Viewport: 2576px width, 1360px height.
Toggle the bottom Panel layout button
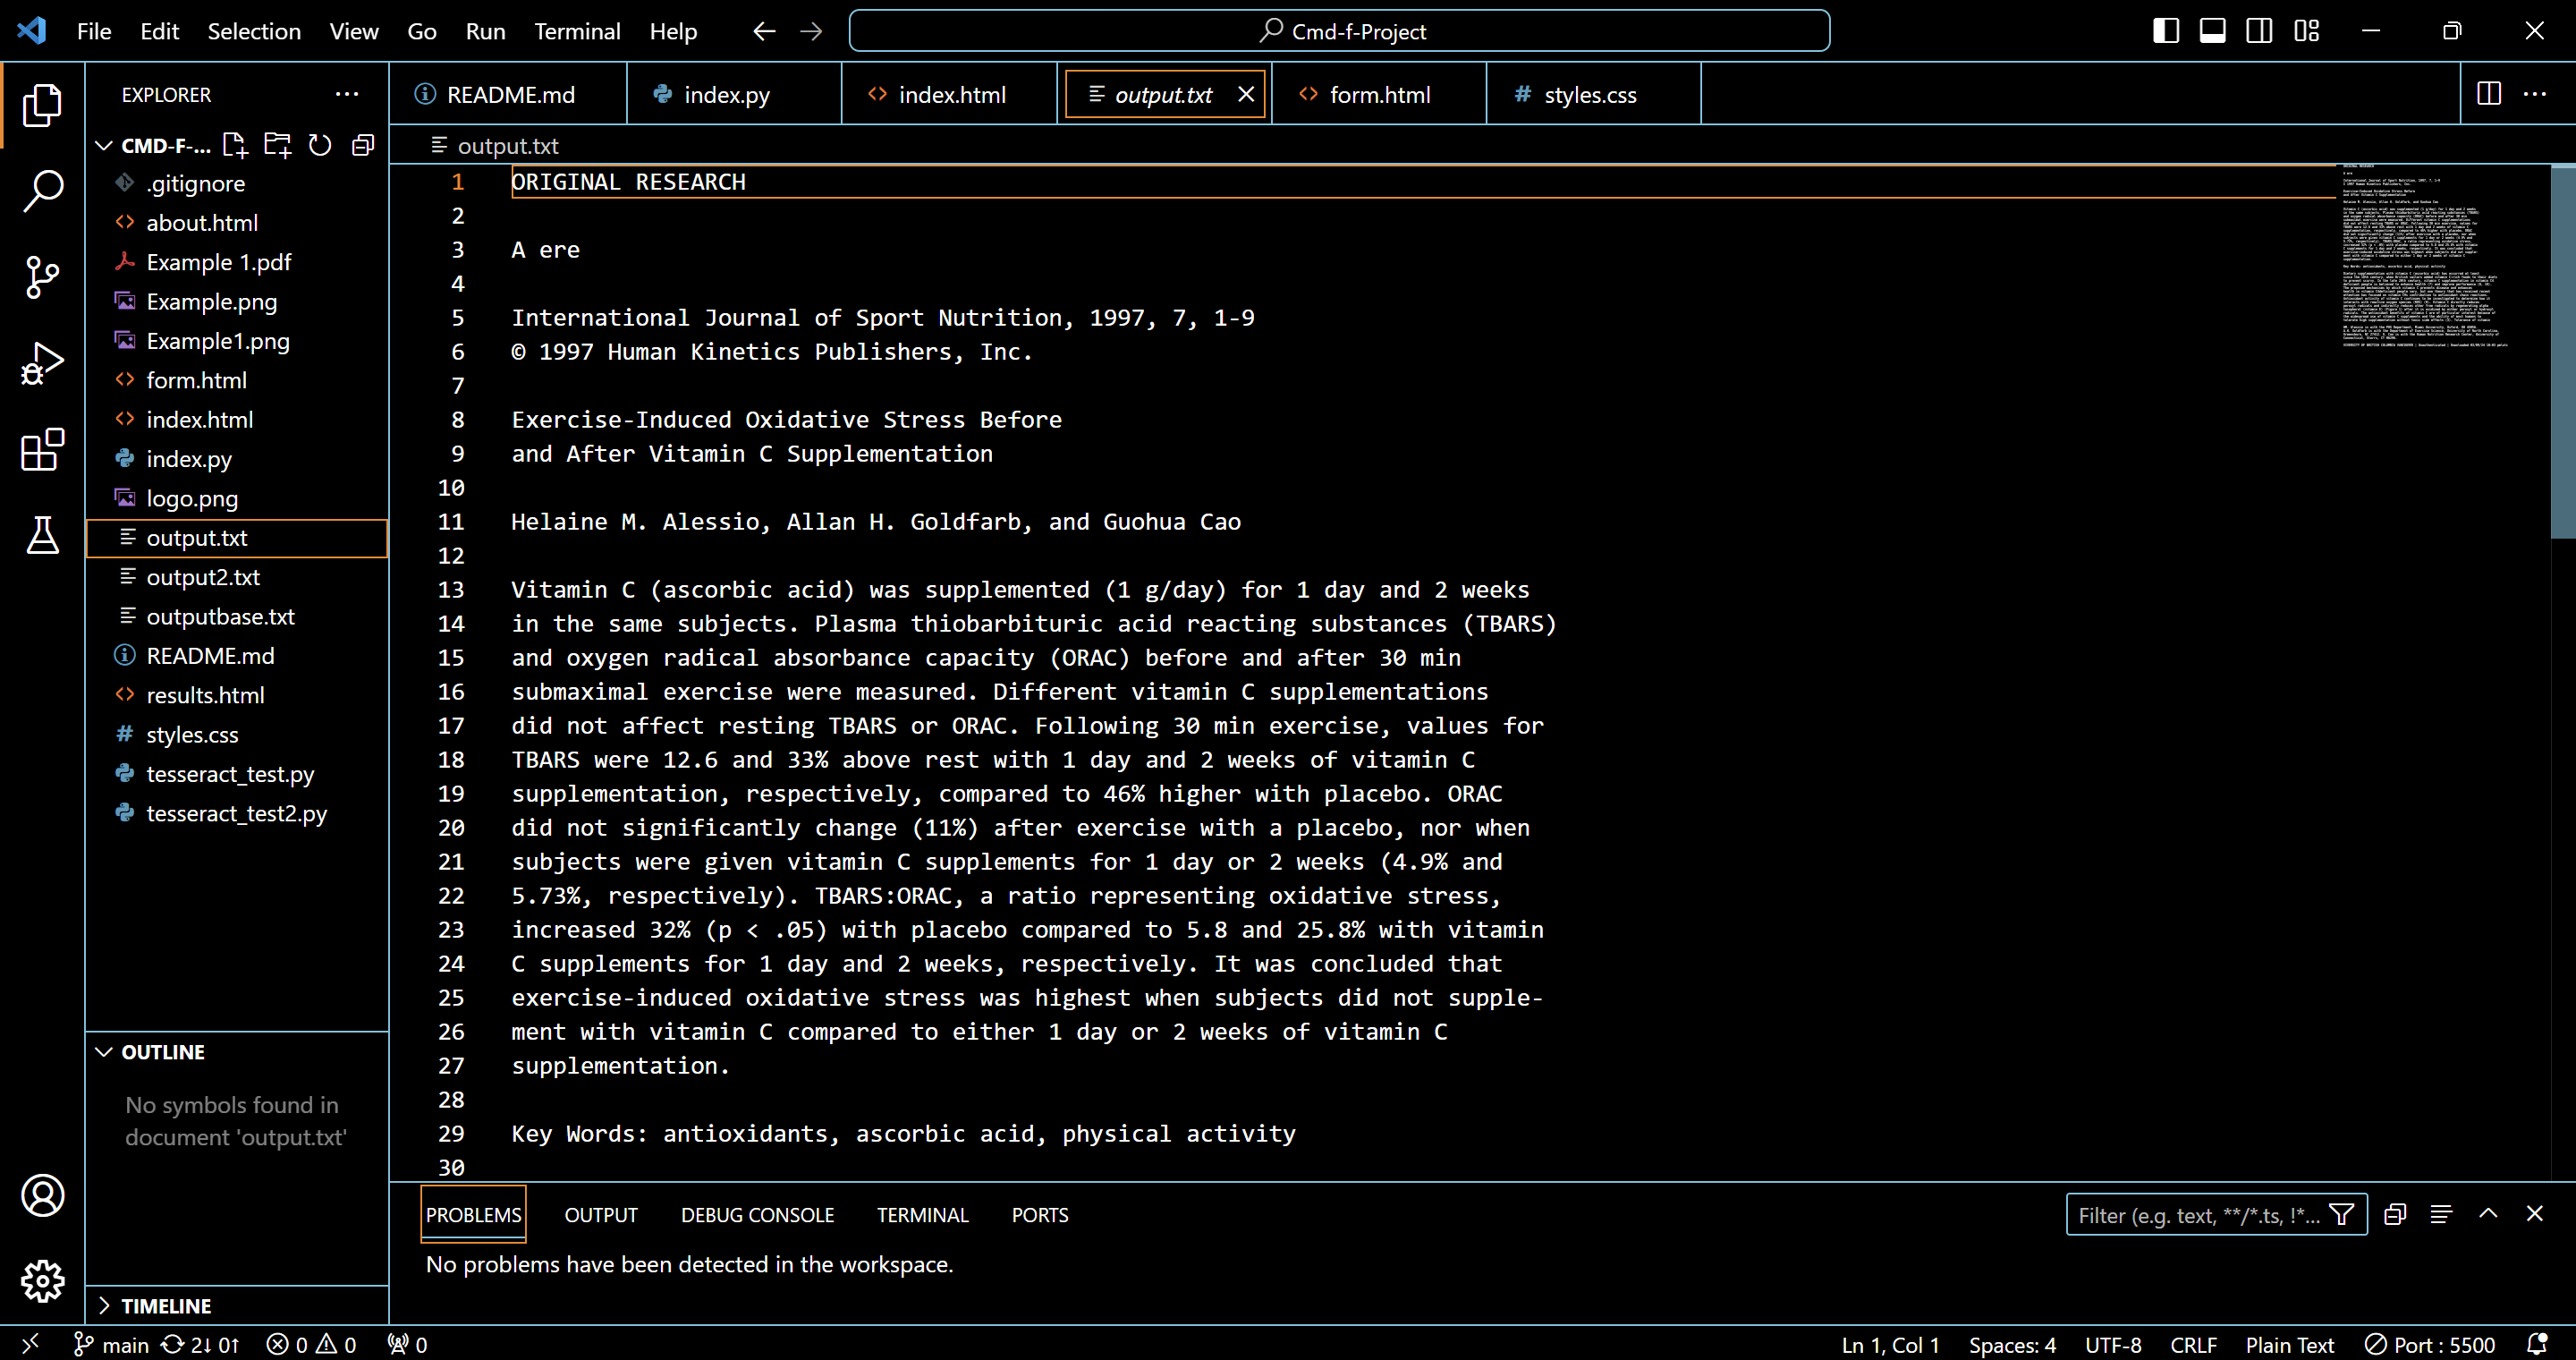(x=2212, y=31)
